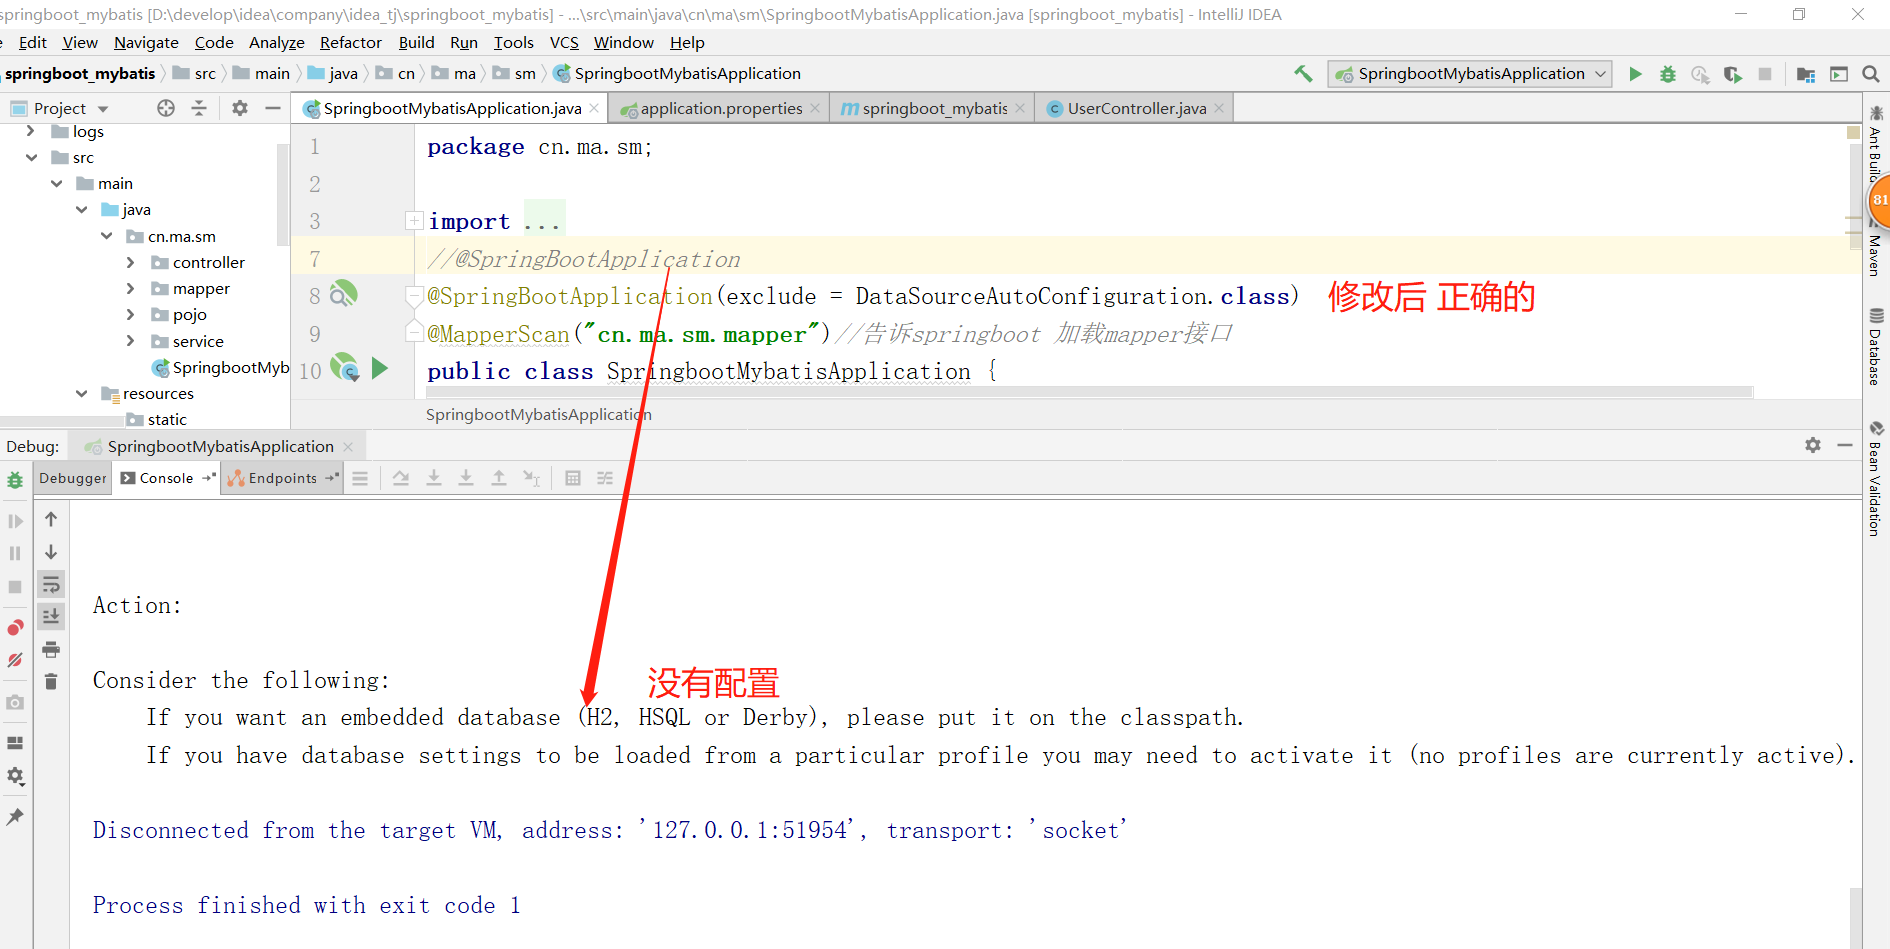Open Run Anything toolbar icon
This screenshot has width=1890, height=949.
tap(1838, 74)
